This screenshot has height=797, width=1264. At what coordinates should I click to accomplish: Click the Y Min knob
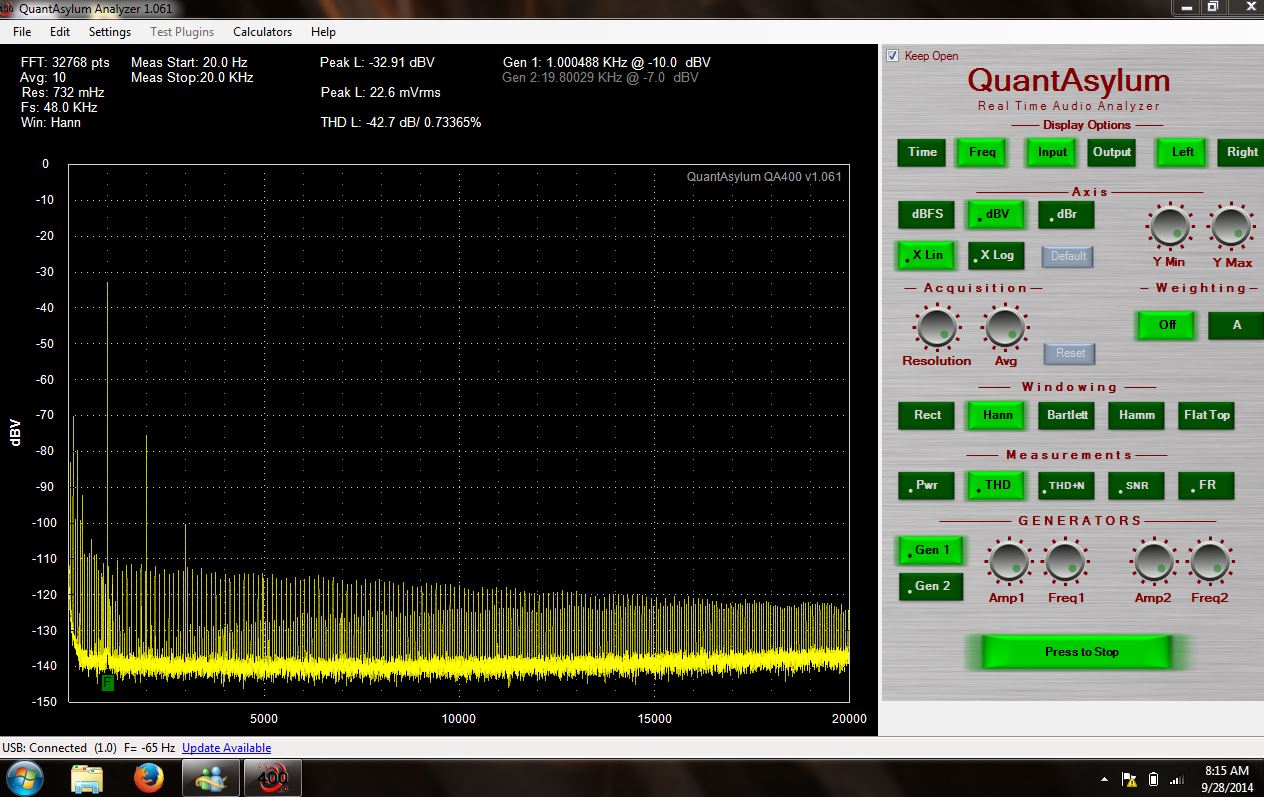pos(1168,228)
